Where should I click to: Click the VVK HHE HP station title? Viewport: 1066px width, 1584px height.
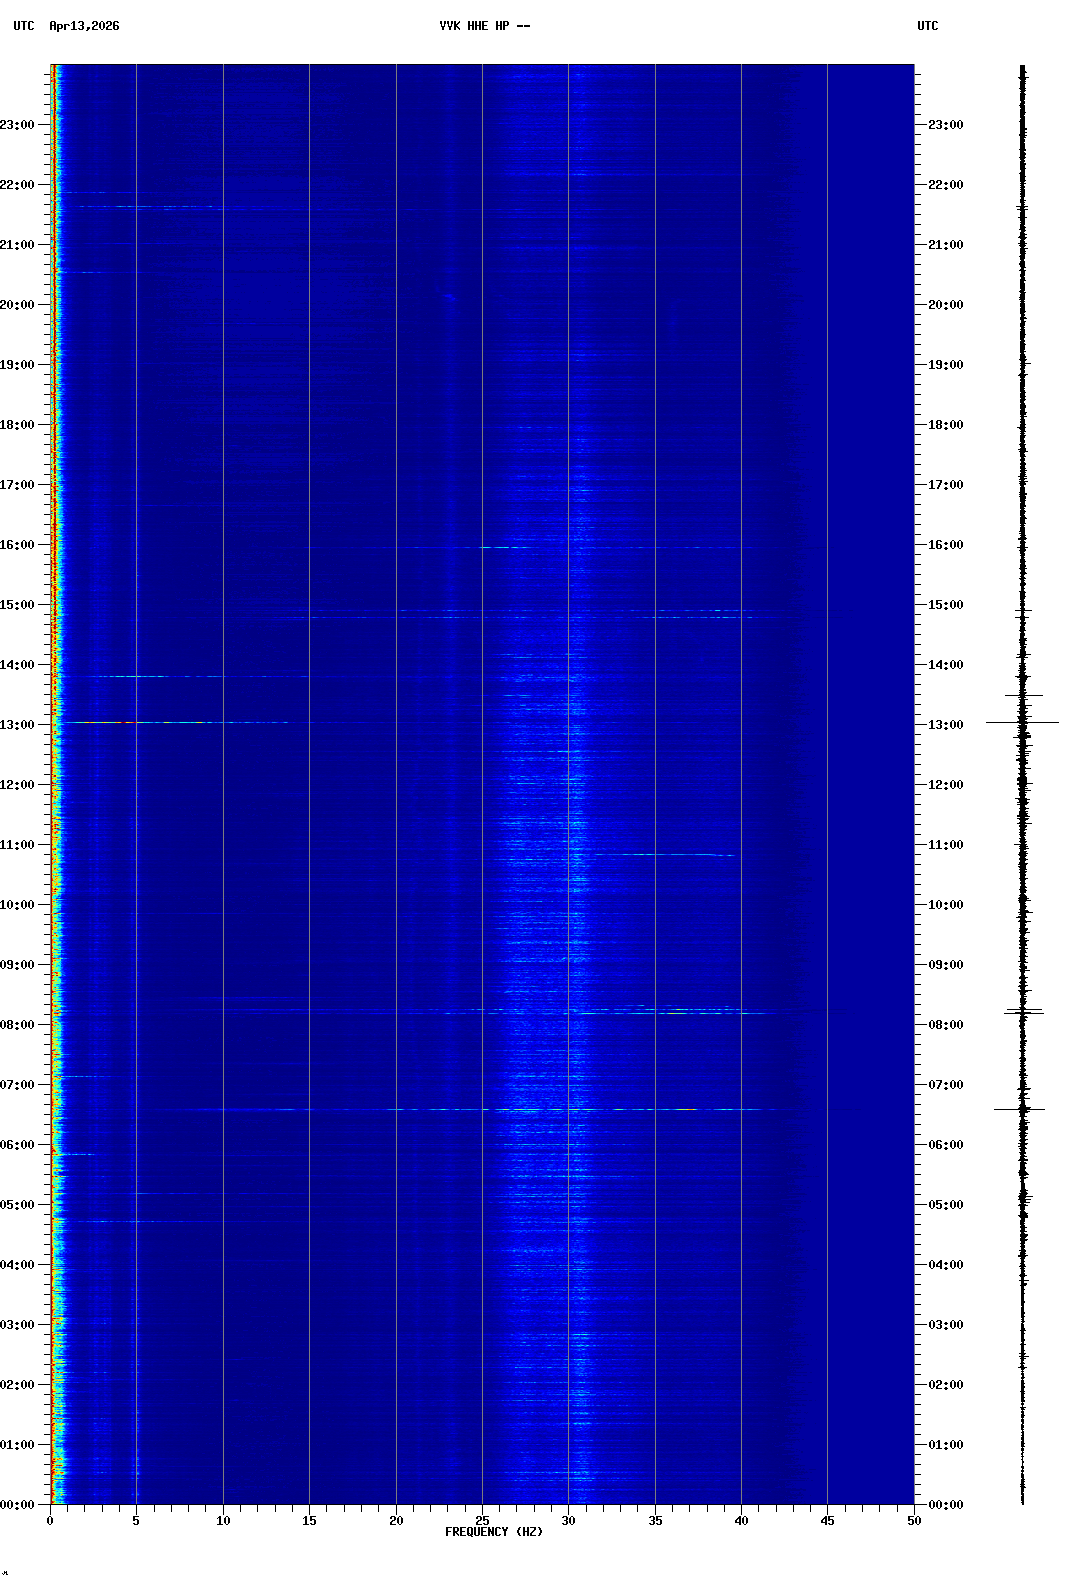484,26
